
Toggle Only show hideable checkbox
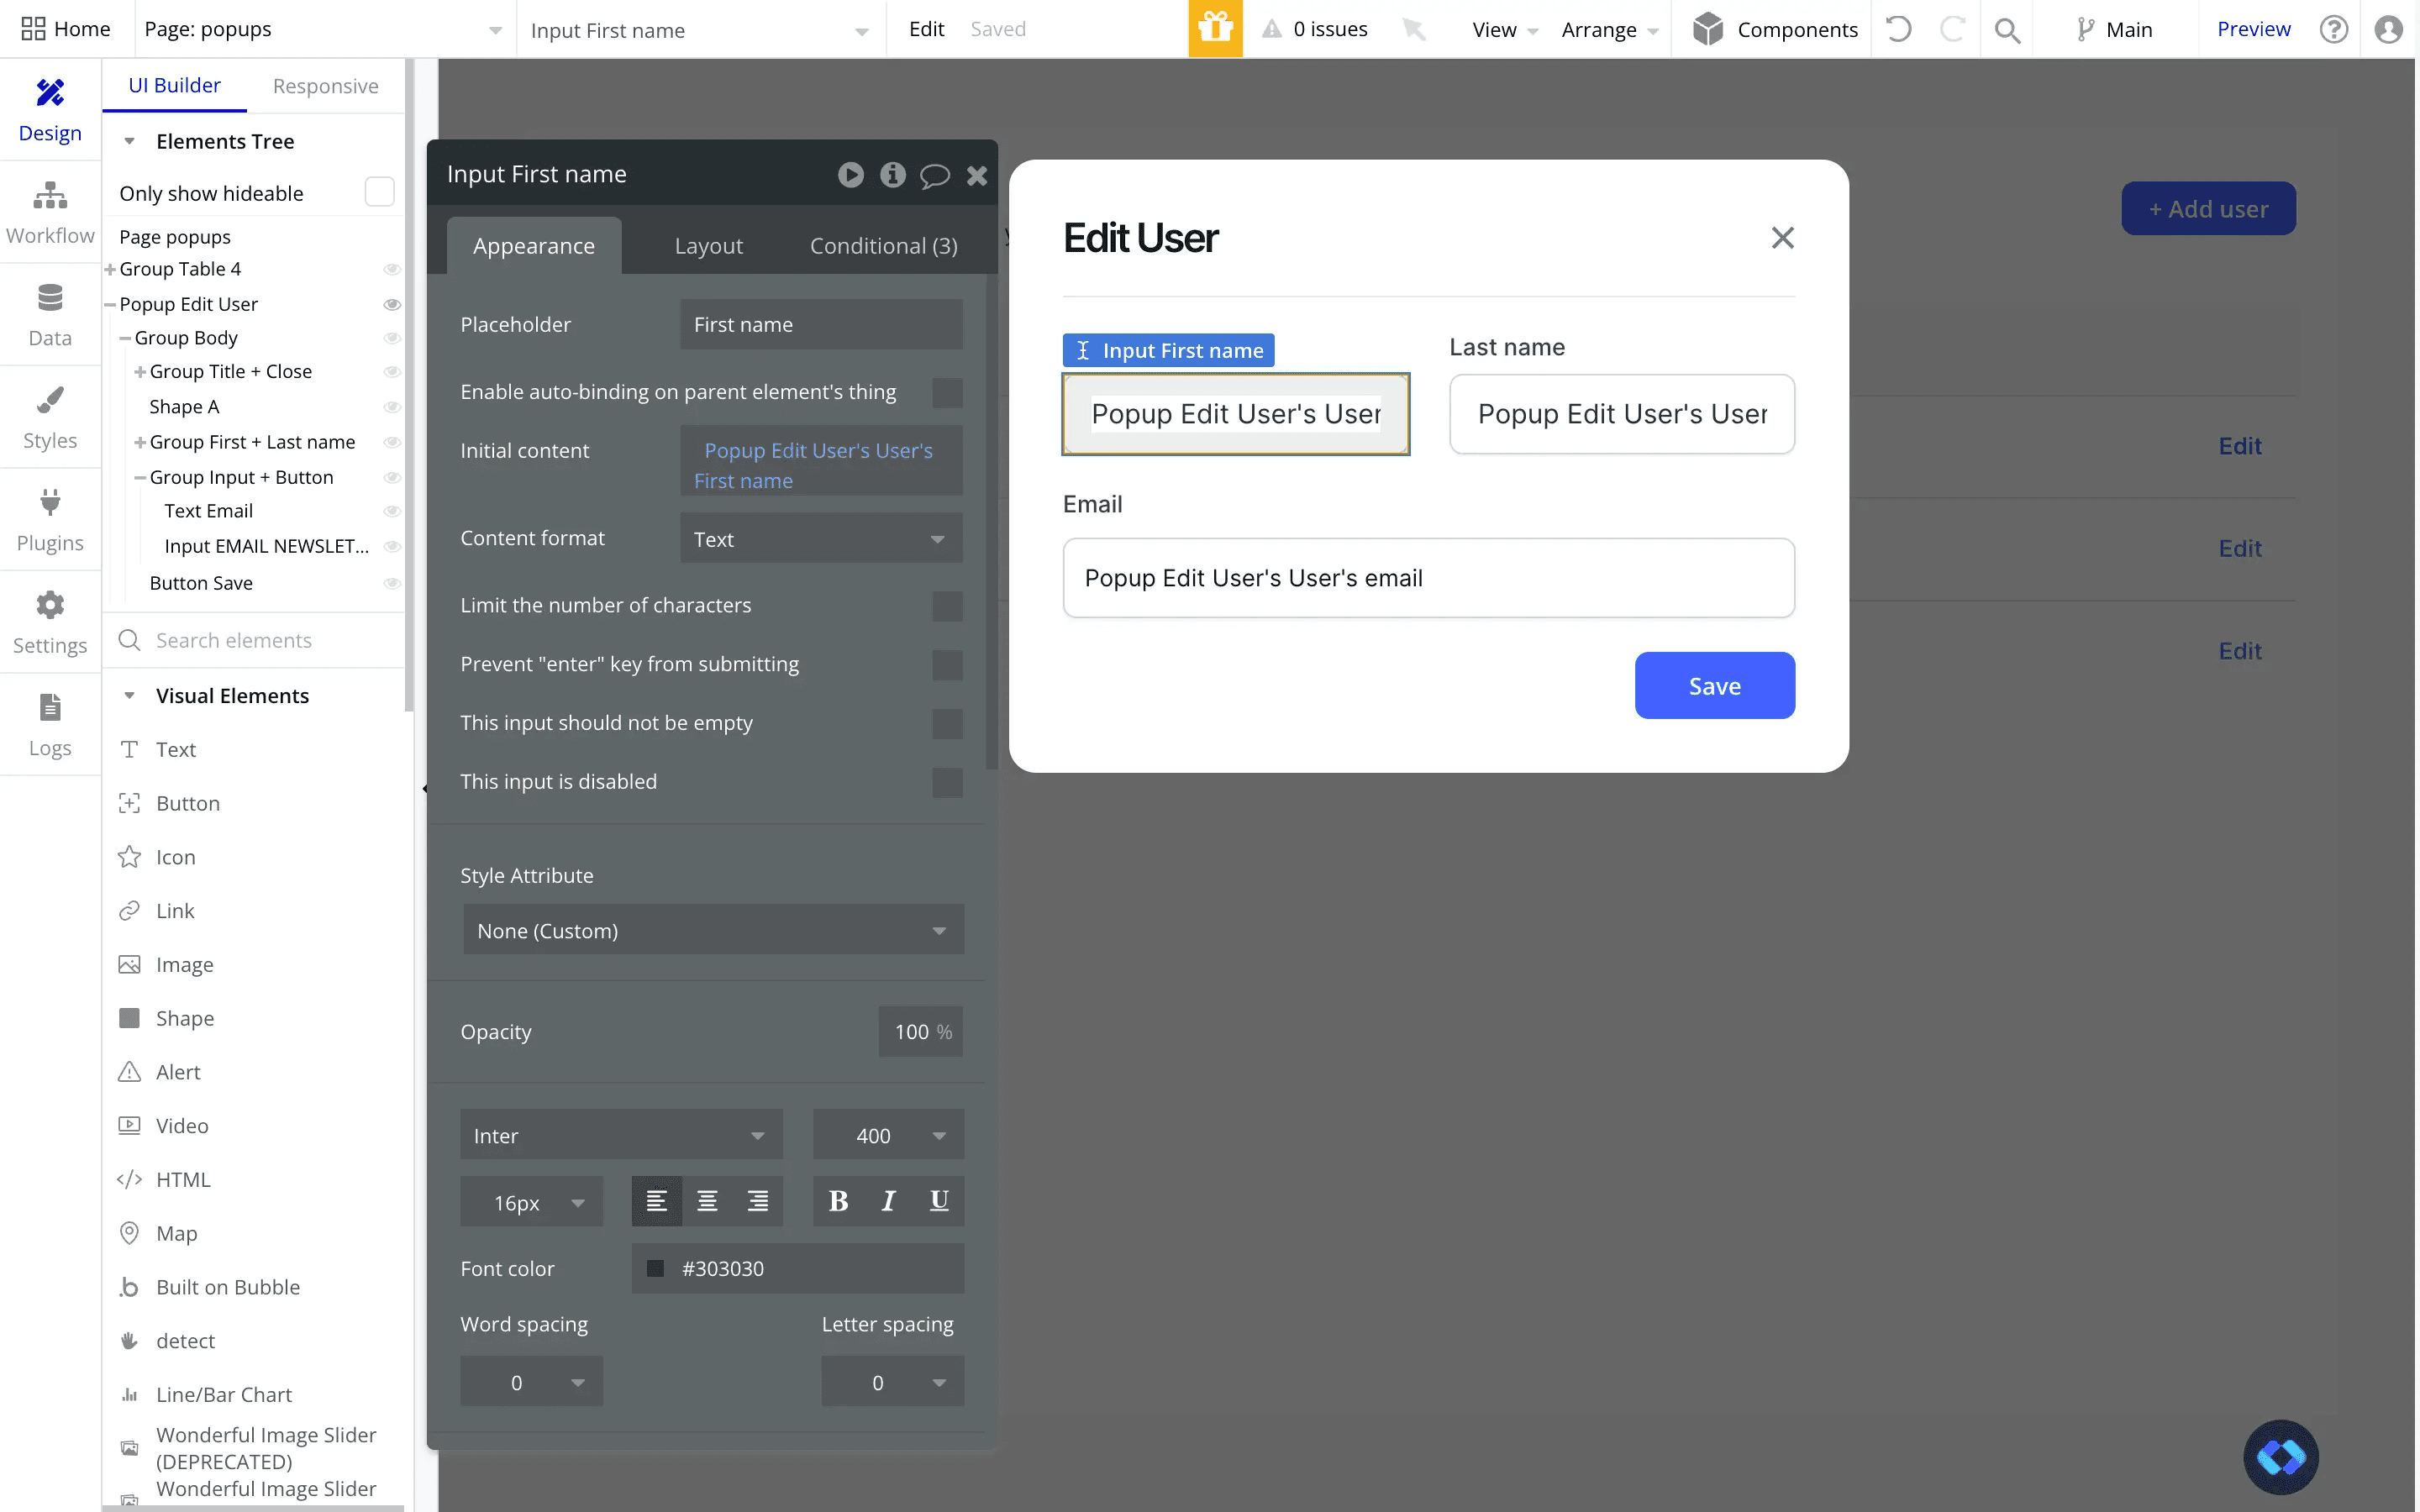coord(378,191)
